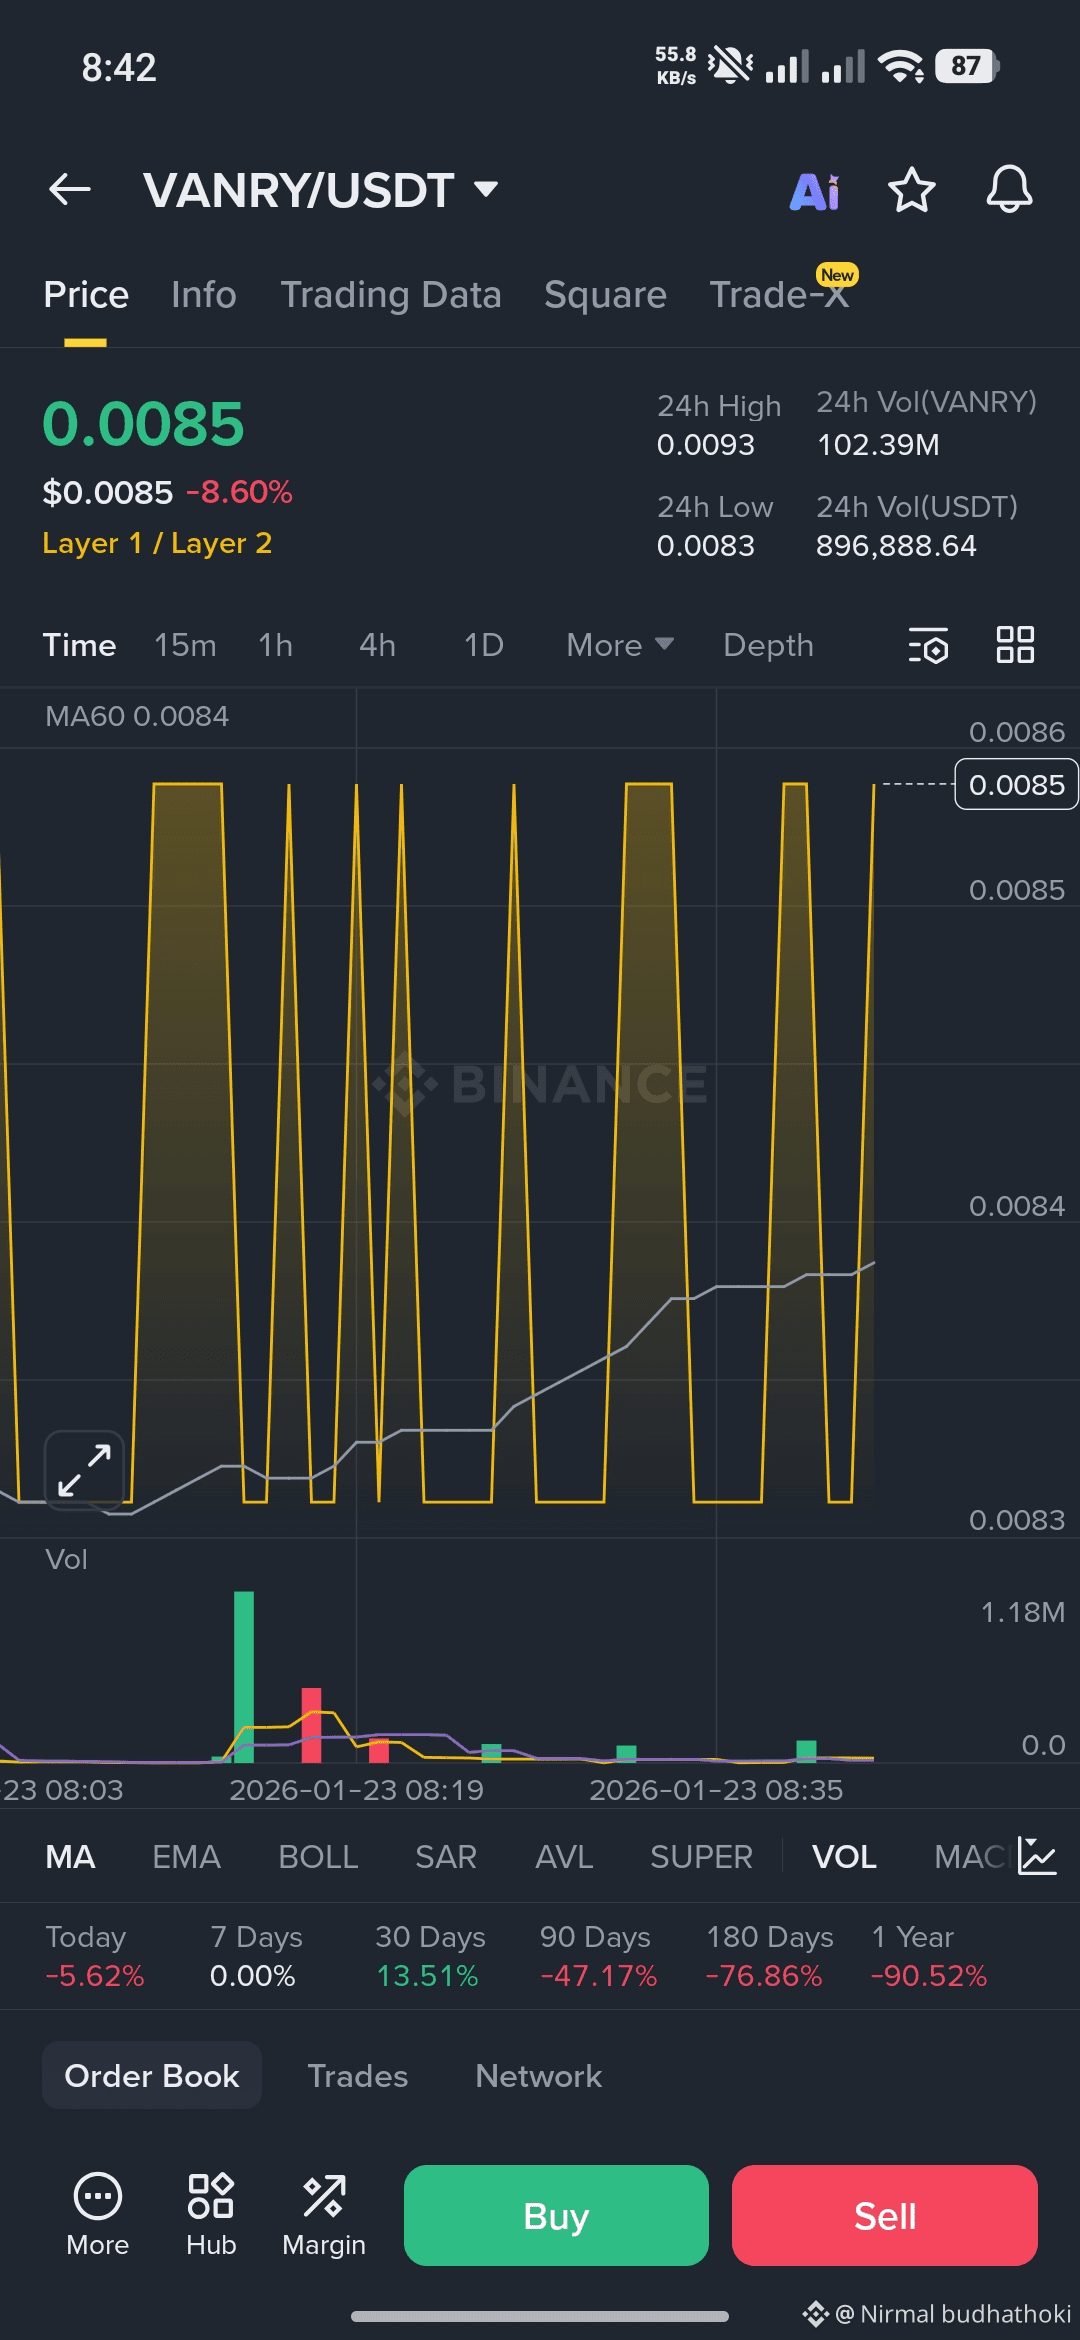The width and height of the screenshot is (1080, 2340).
Task: Tap the -8.60% price change
Action: (239, 492)
